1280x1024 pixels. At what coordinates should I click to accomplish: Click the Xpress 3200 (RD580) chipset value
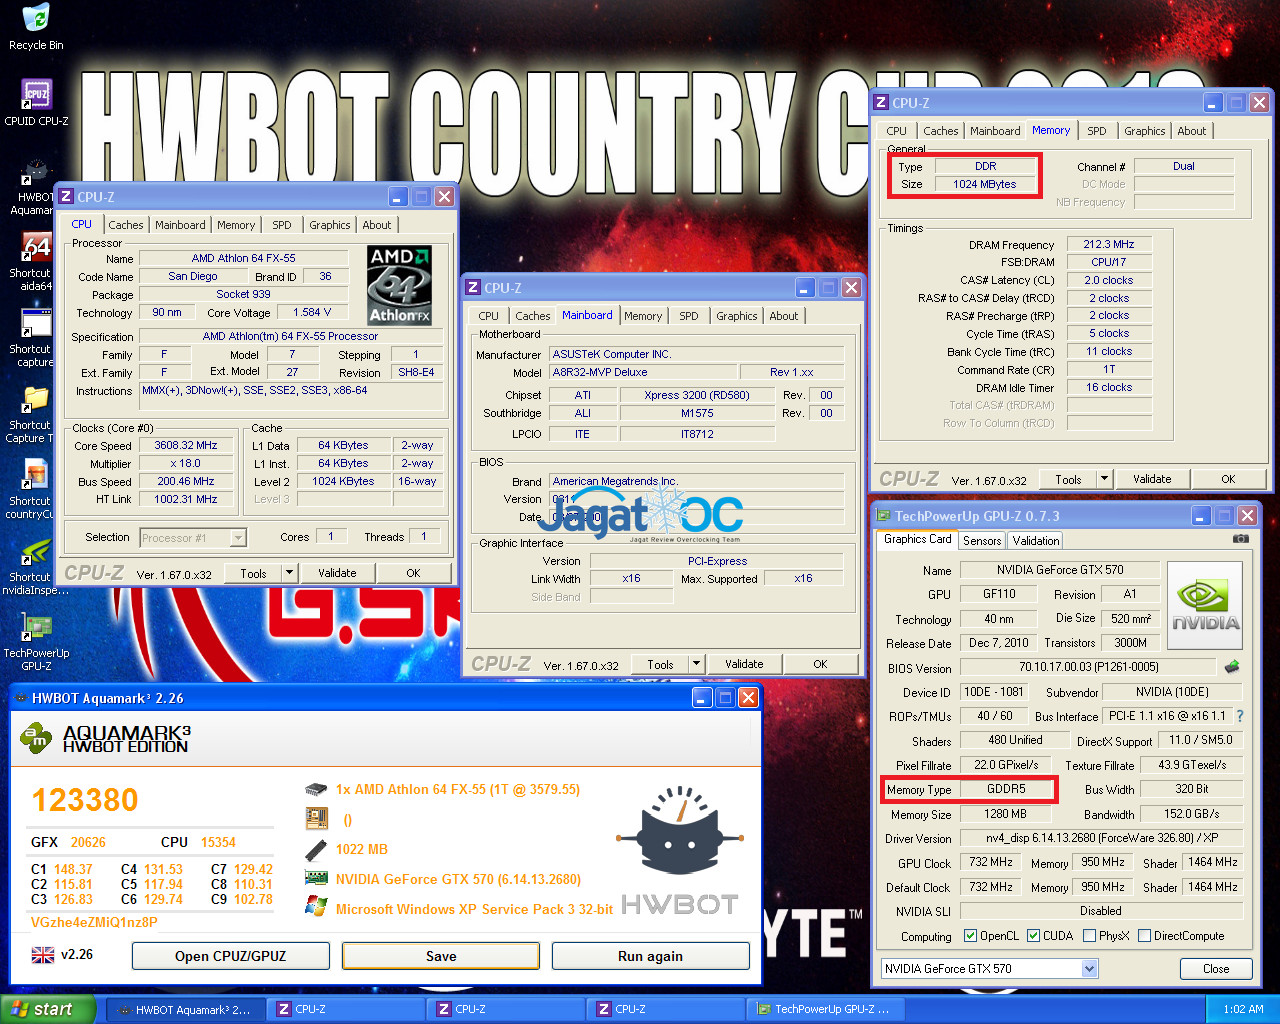(697, 395)
